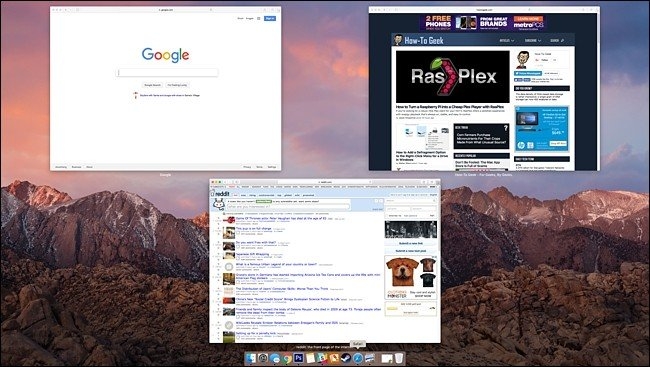Click reddit's Submit a new link button
The image size is (650, 367).
[x=411, y=243]
